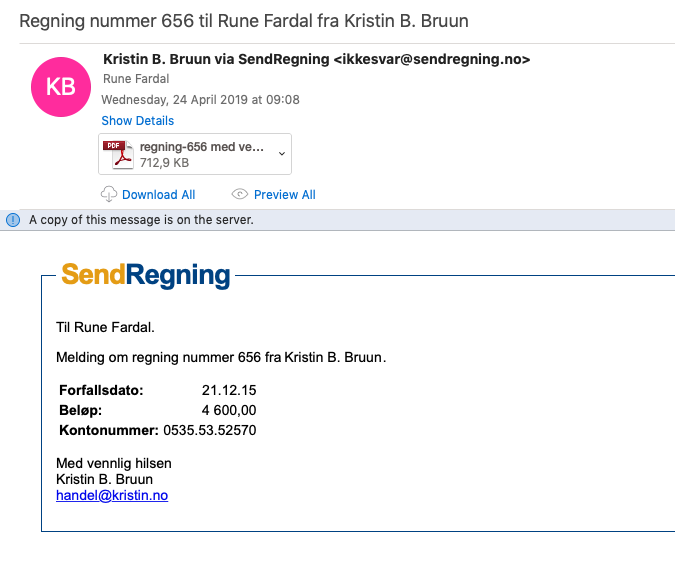Click the blue server info icon
The height and width of the screenshot is (563, 675).
13,220
